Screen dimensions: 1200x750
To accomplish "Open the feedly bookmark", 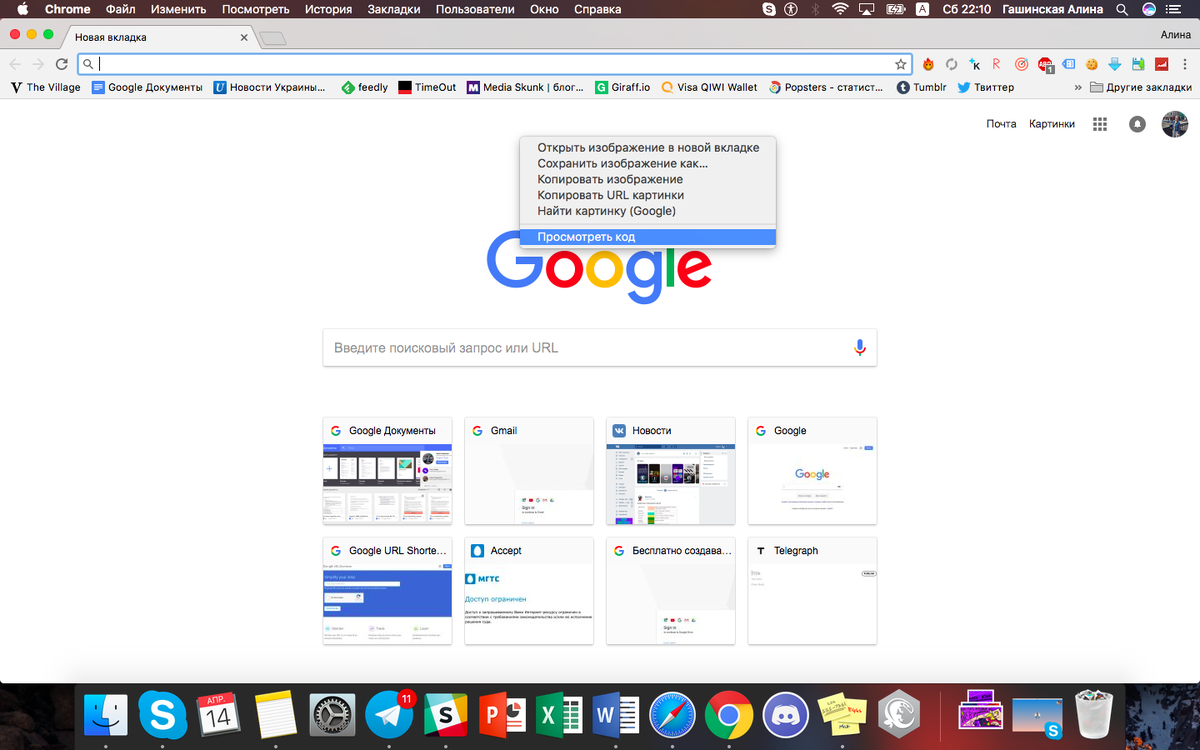I will 364,87.
